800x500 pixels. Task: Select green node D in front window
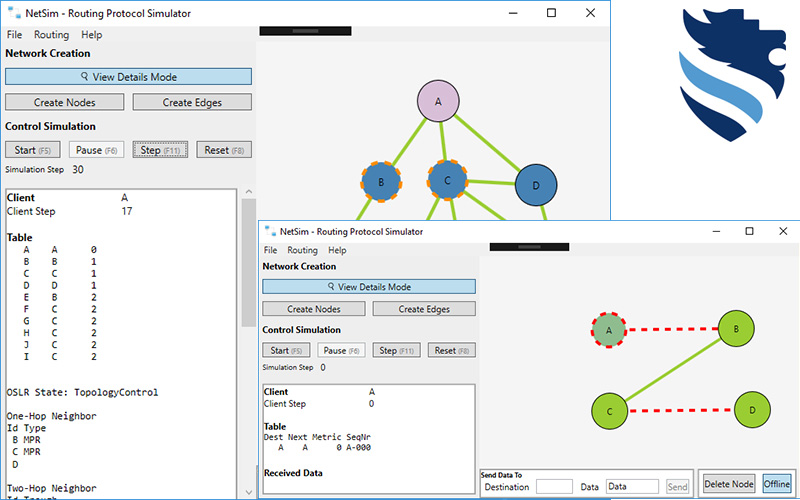click(752, 410)
